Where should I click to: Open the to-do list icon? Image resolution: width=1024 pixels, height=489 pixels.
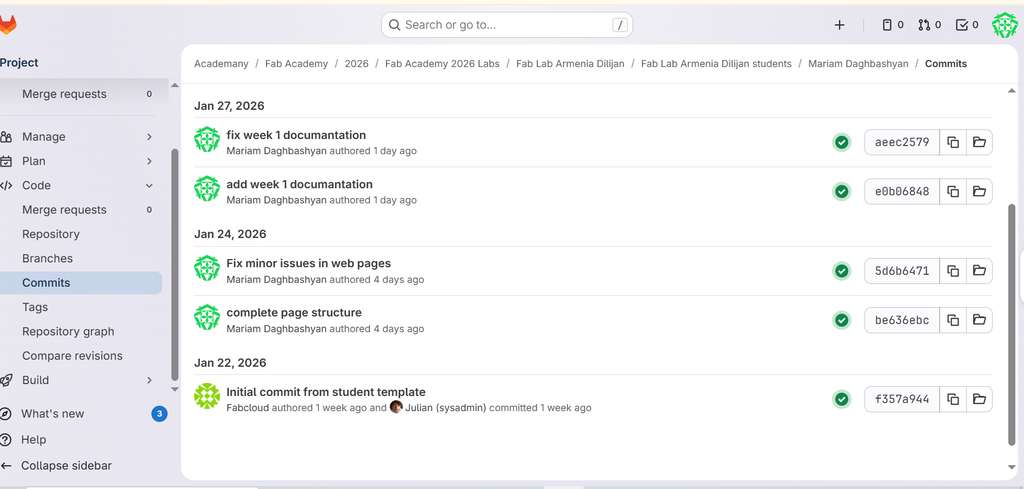(x=967, y=25)
